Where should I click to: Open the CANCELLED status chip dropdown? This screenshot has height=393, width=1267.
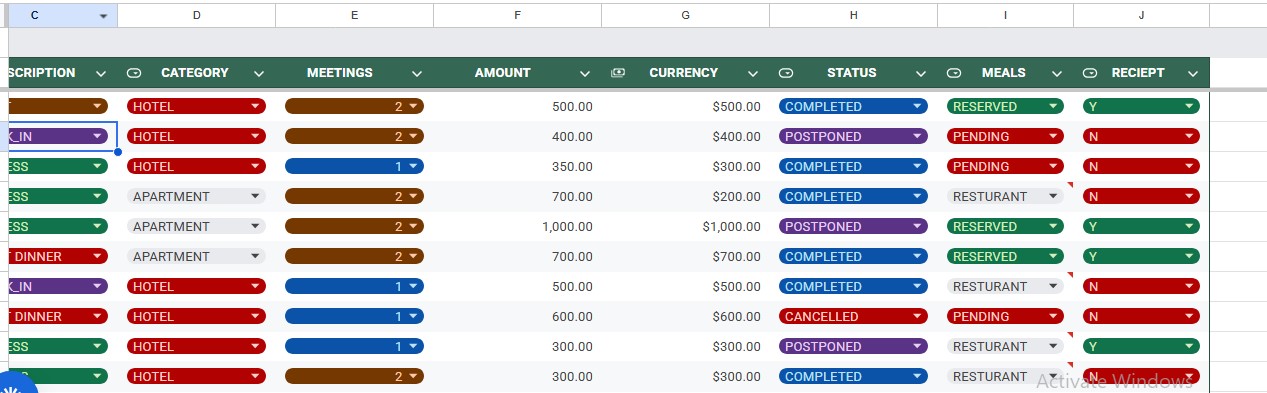coord(853,316)
